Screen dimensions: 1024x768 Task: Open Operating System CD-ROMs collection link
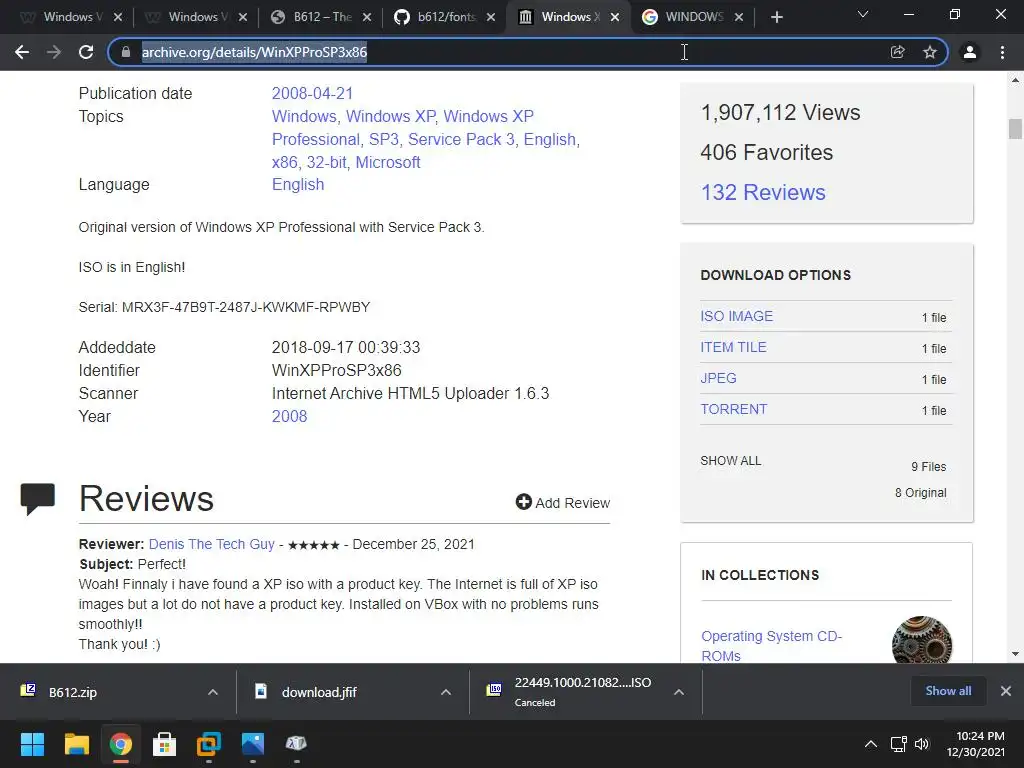(x=771, y=646)
